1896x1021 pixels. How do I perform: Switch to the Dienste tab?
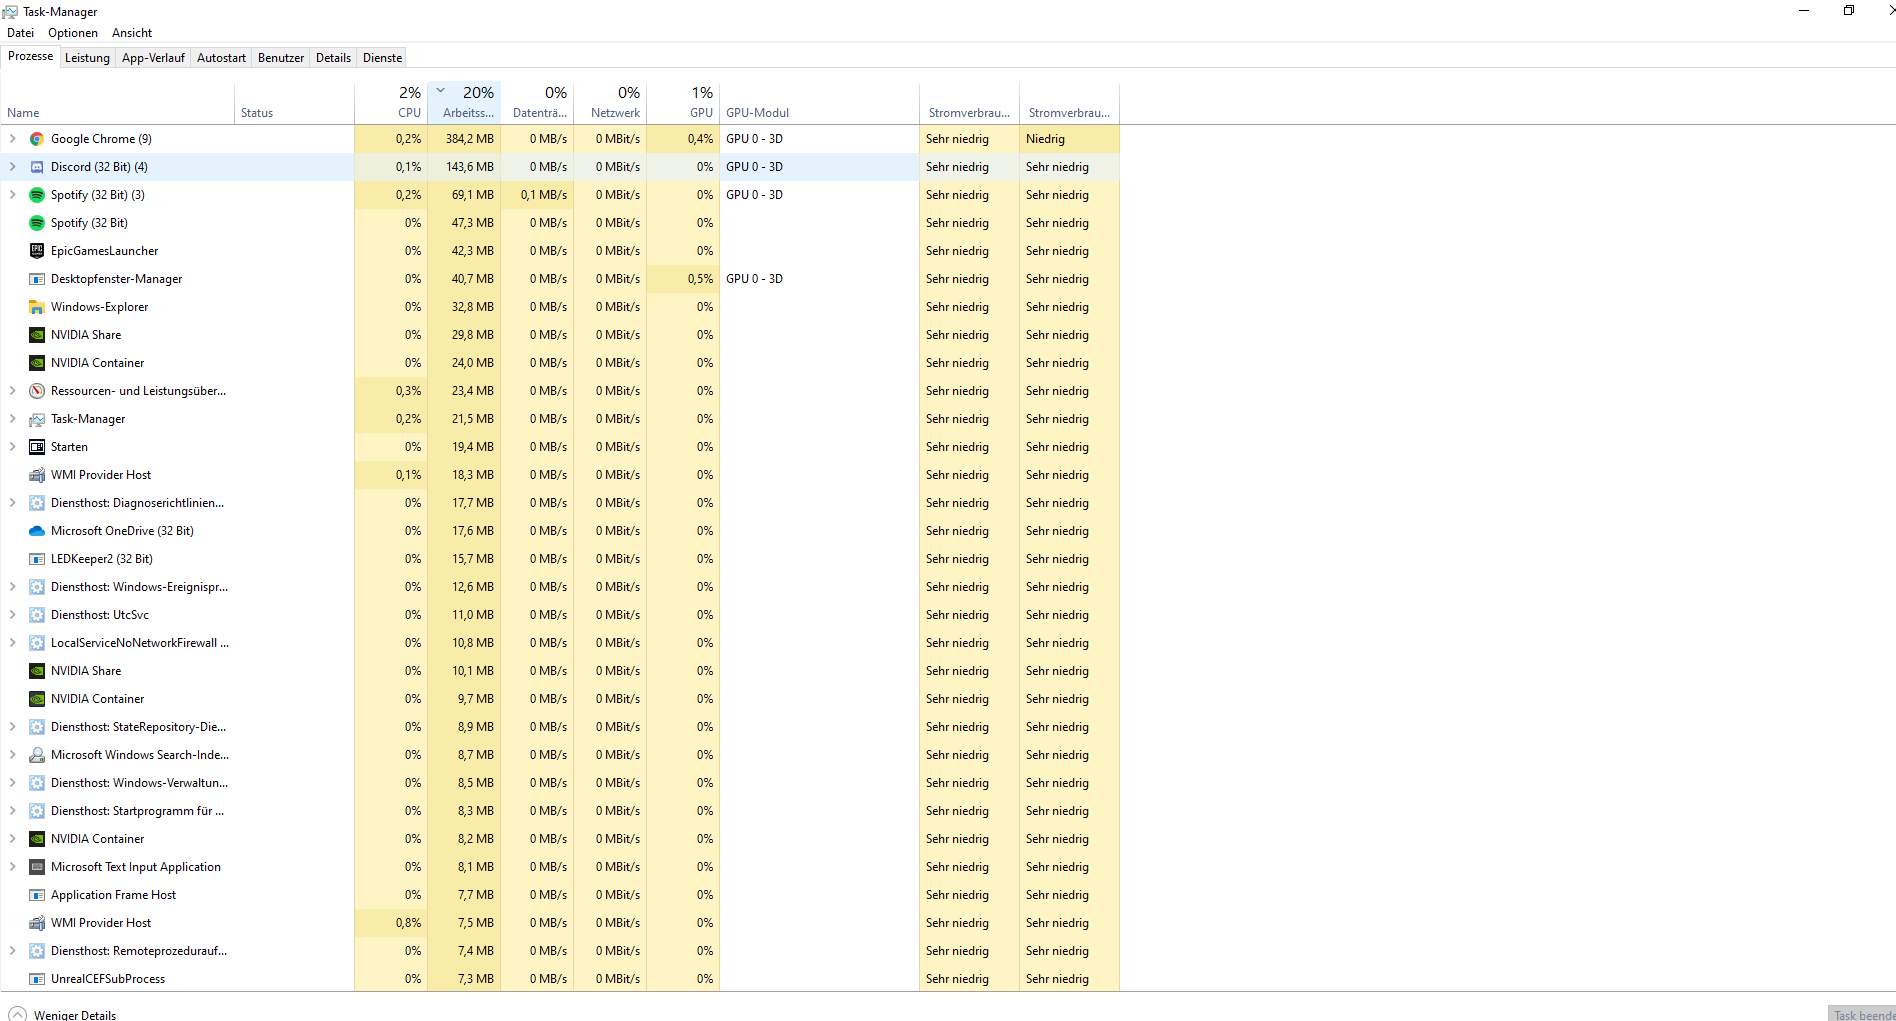pyautogui.click(x=382, y=58)
